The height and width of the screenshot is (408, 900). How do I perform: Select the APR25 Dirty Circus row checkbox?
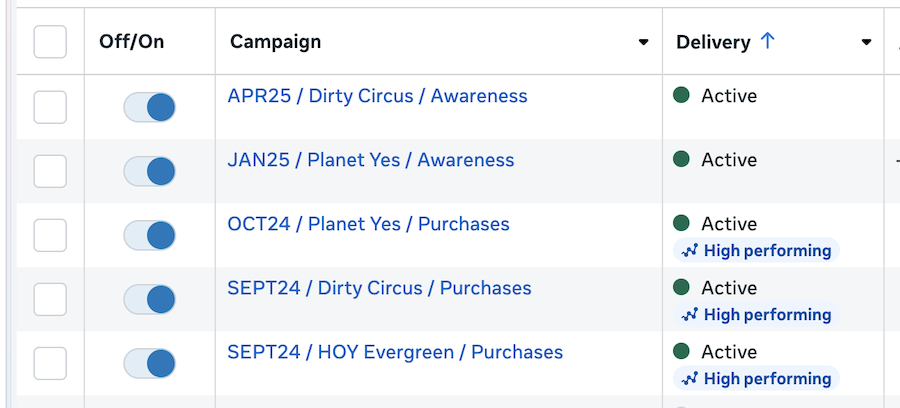[x=50, y=107]
